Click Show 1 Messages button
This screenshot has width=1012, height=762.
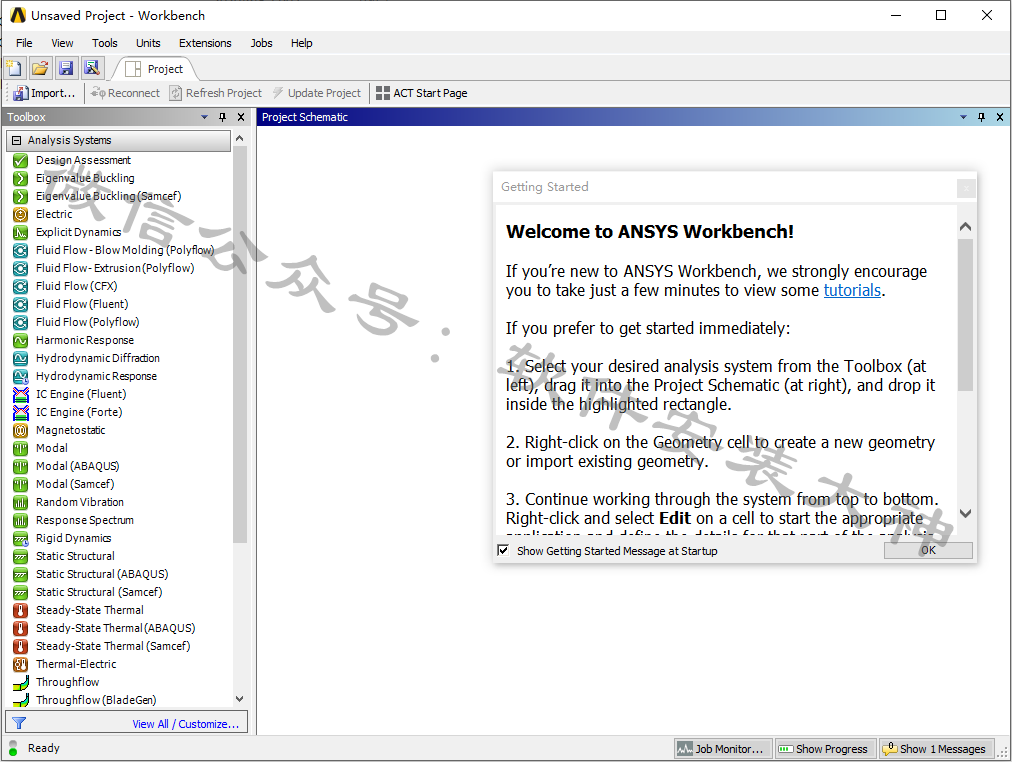(935, 748)
